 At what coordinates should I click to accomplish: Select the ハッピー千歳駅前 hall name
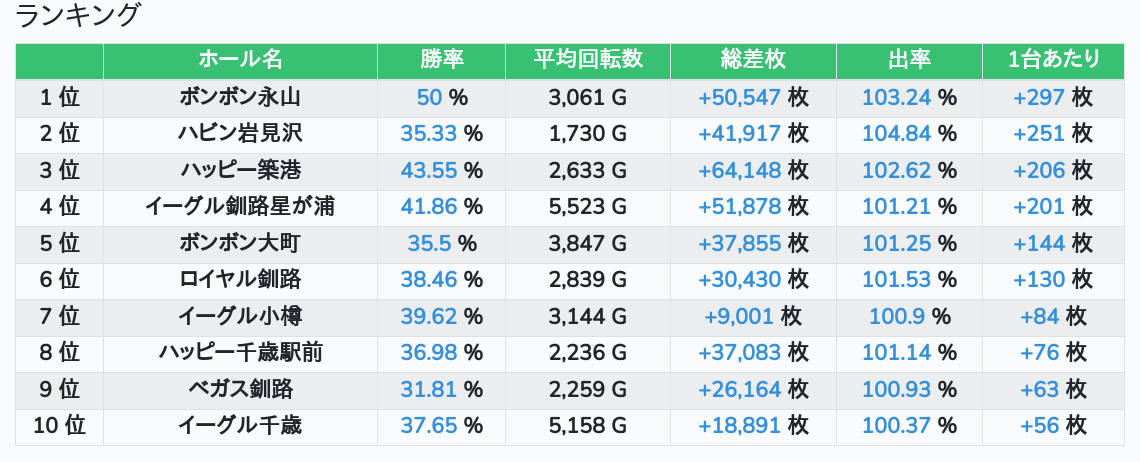pyautogui.click(x=240, y=352)
